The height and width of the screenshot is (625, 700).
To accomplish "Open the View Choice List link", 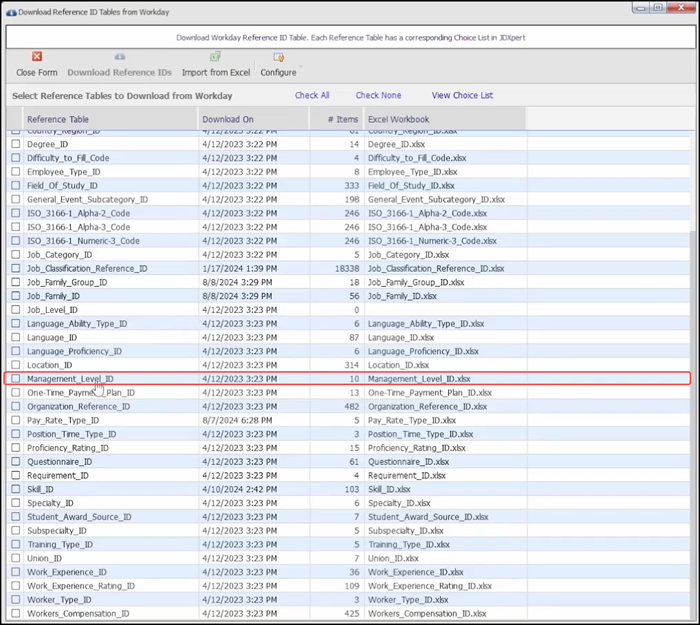I will (x=462, y=96).
